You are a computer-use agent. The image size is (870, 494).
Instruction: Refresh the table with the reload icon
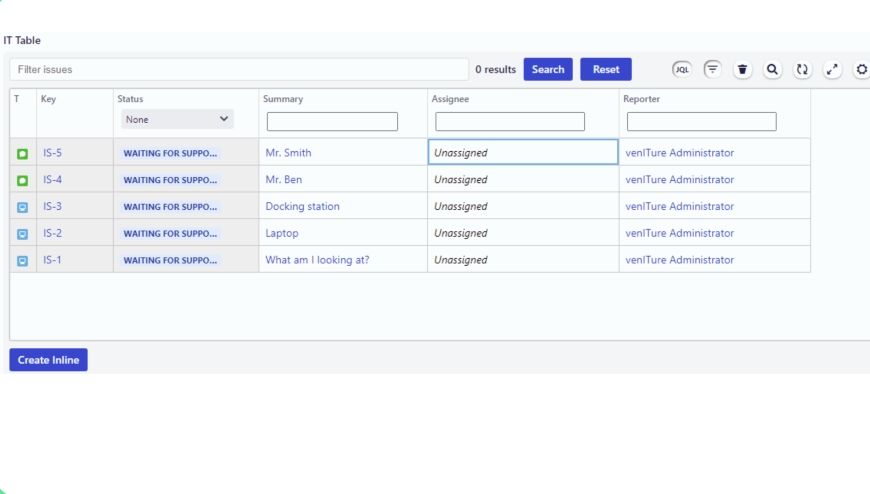[x=802, y=69]
